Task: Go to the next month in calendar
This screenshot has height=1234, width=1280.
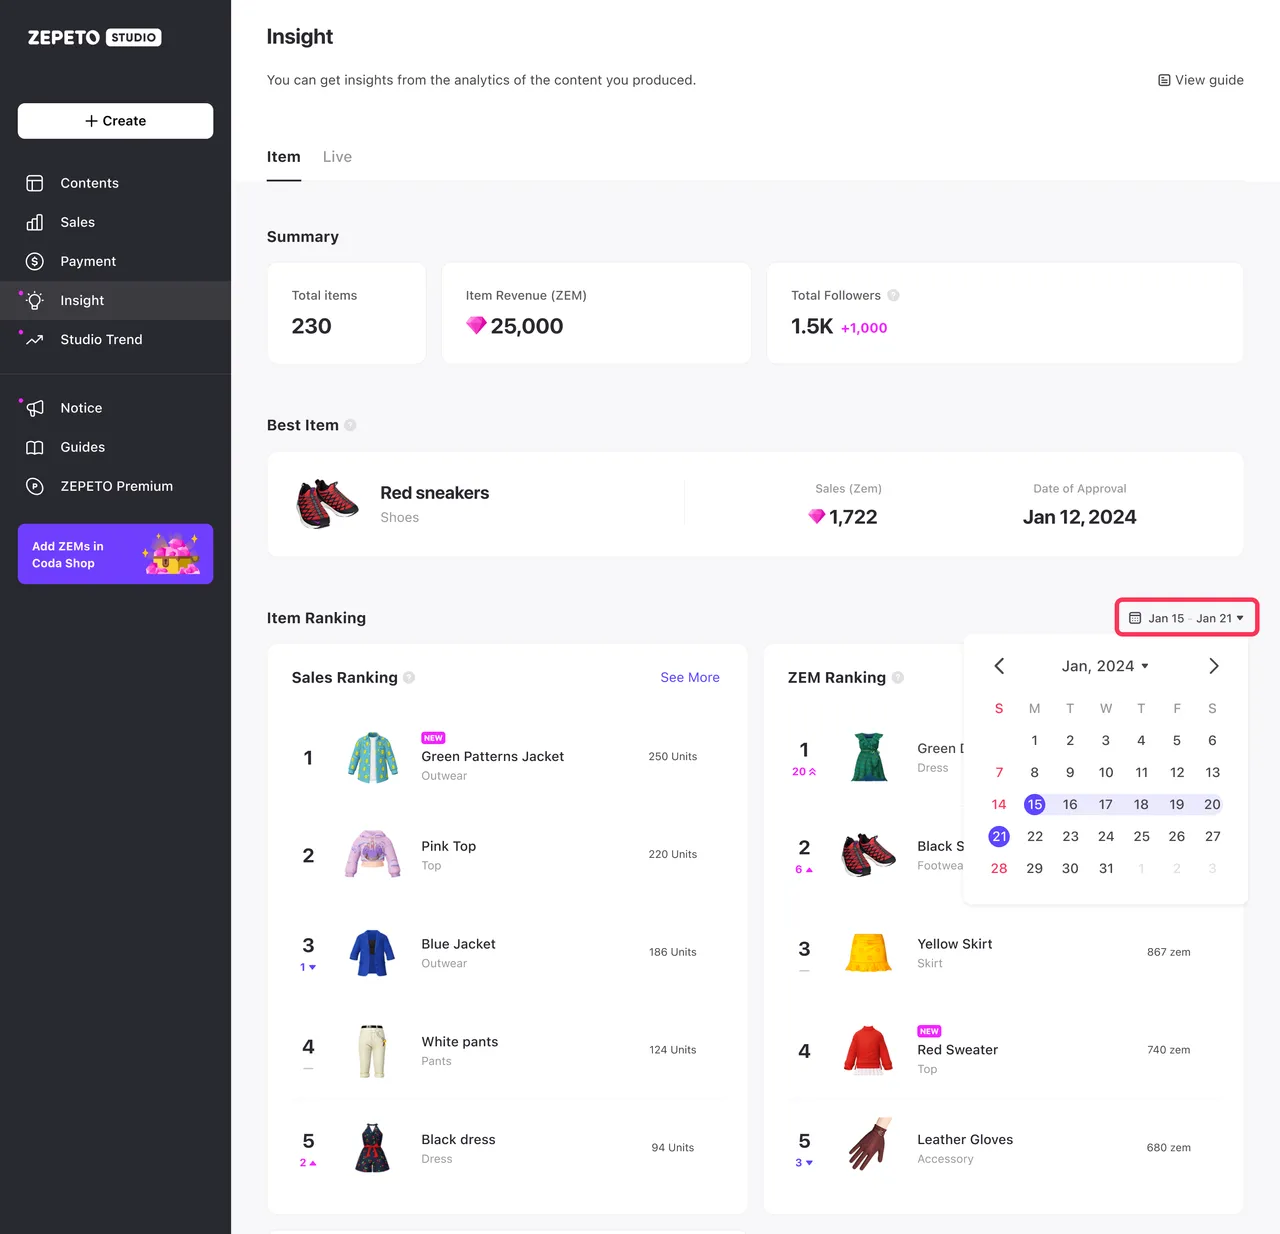Action: point(1213,665)
